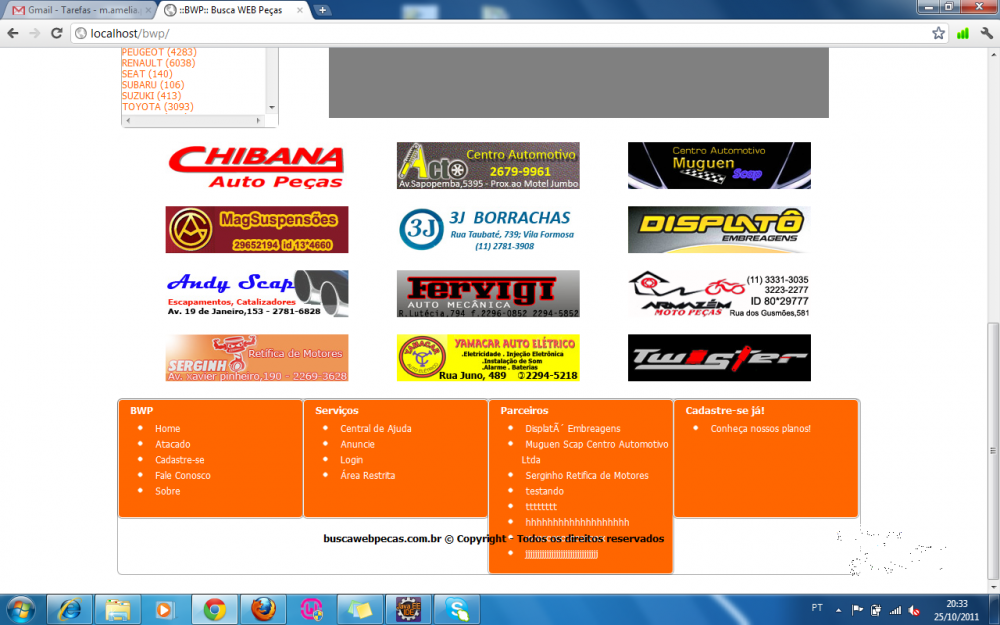
Task: Open Skype from the taskbar
Action: point(457,609)
